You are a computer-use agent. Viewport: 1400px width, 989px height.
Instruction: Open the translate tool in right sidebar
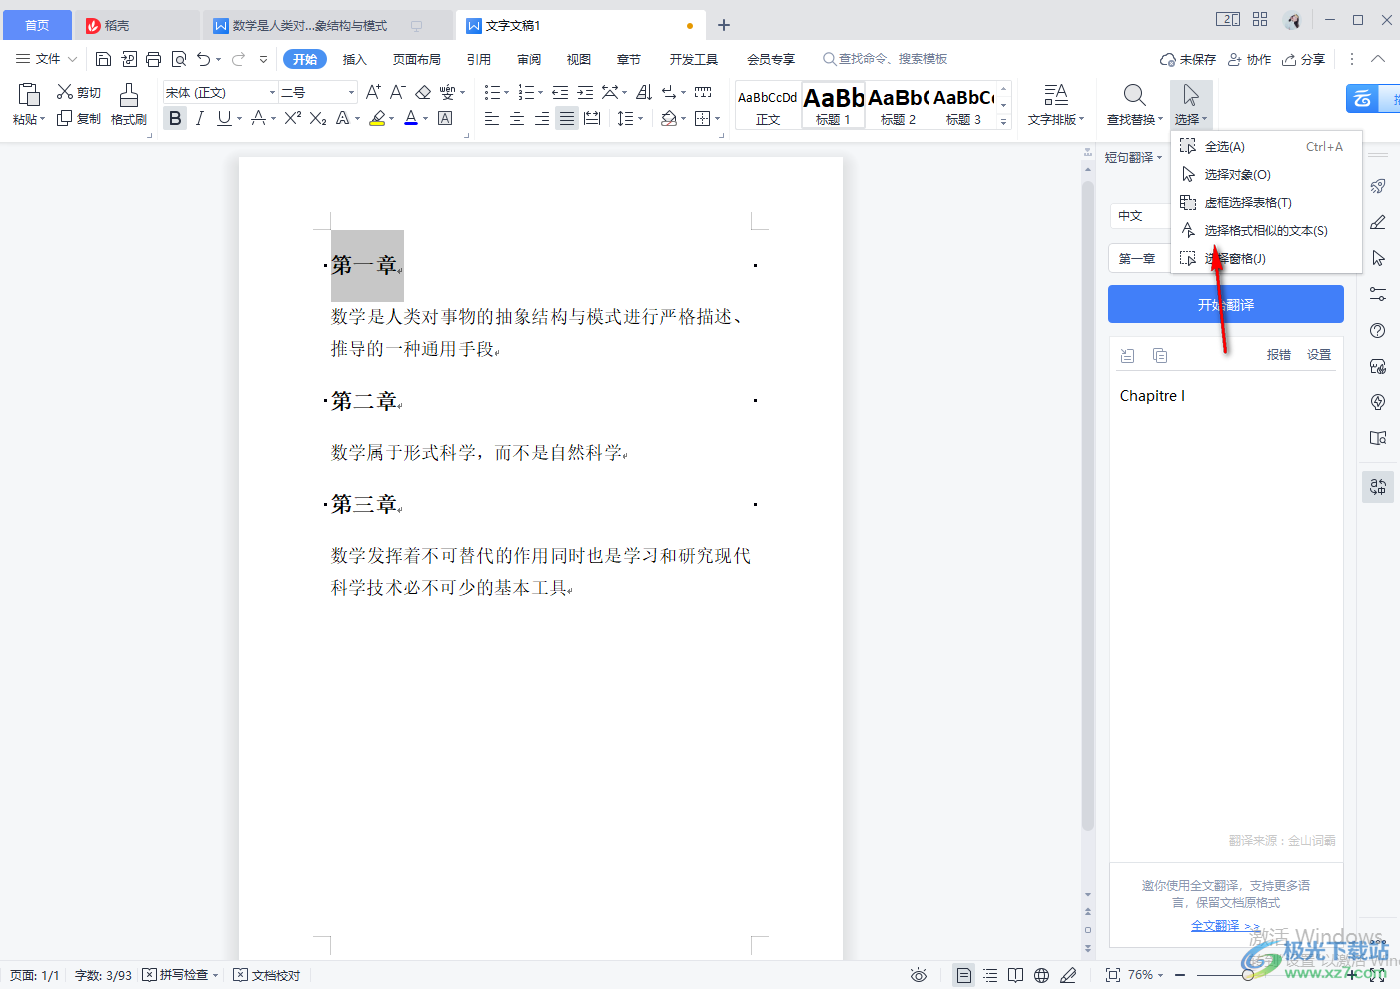[1378, 487]
